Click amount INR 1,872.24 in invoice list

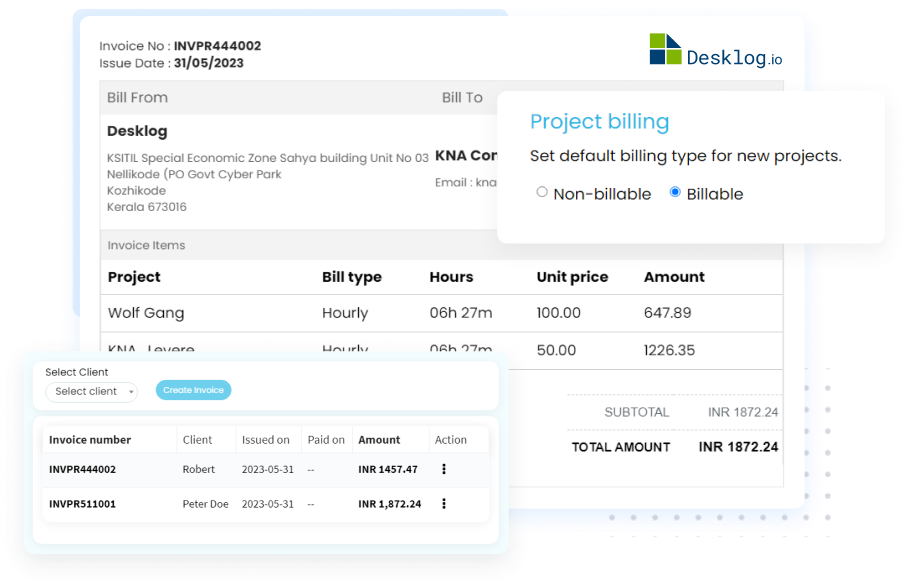click(390, 504)
